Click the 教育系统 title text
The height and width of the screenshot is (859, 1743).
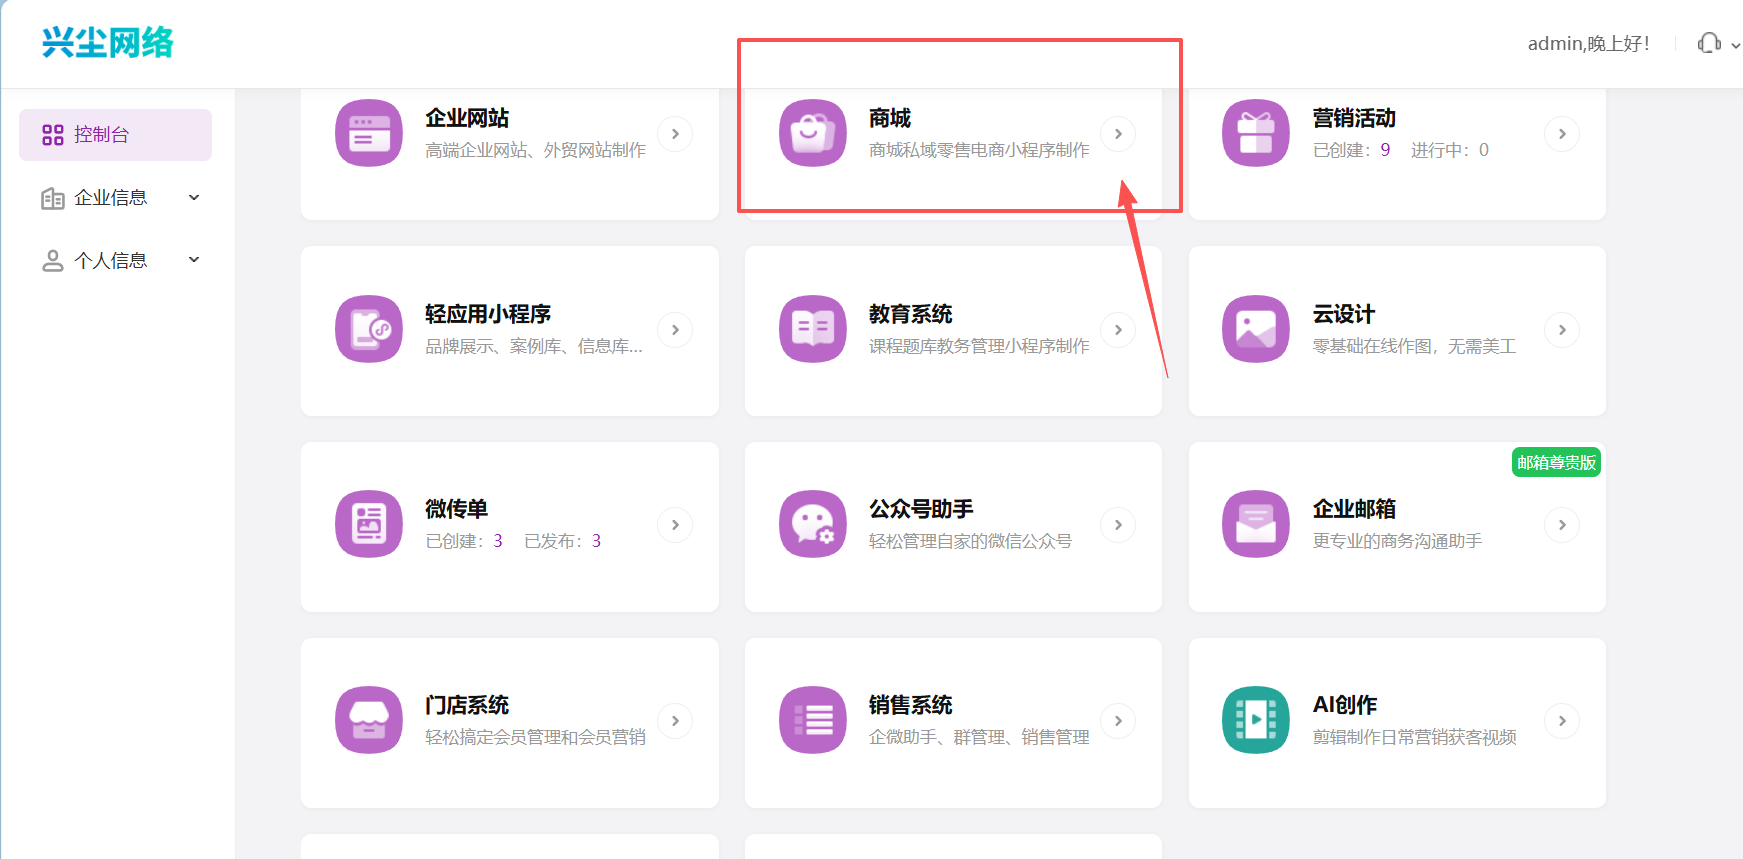click(911, 314)
